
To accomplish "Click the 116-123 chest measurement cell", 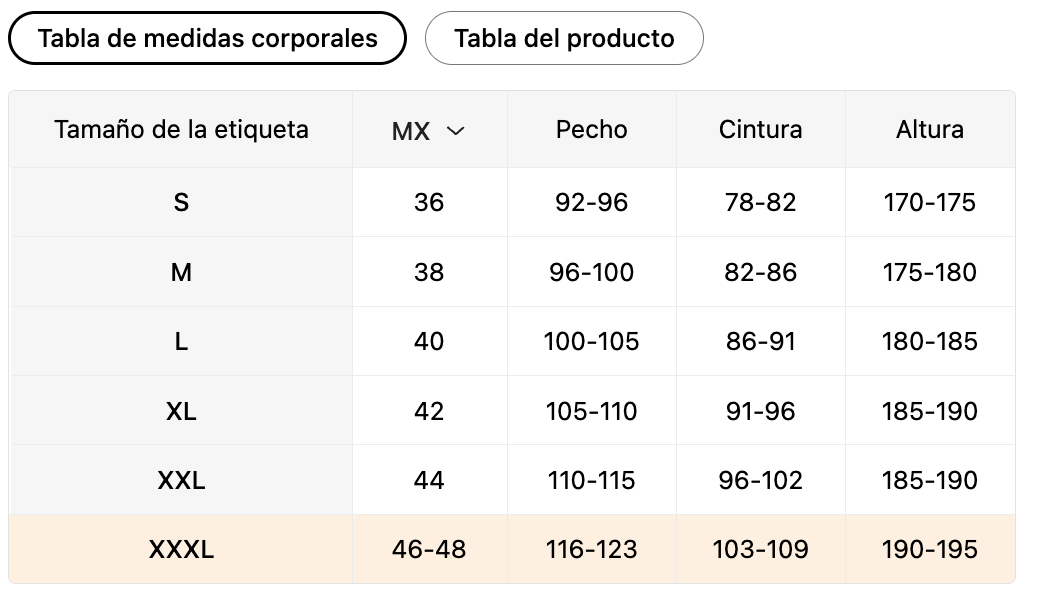I will click(591, 549).
